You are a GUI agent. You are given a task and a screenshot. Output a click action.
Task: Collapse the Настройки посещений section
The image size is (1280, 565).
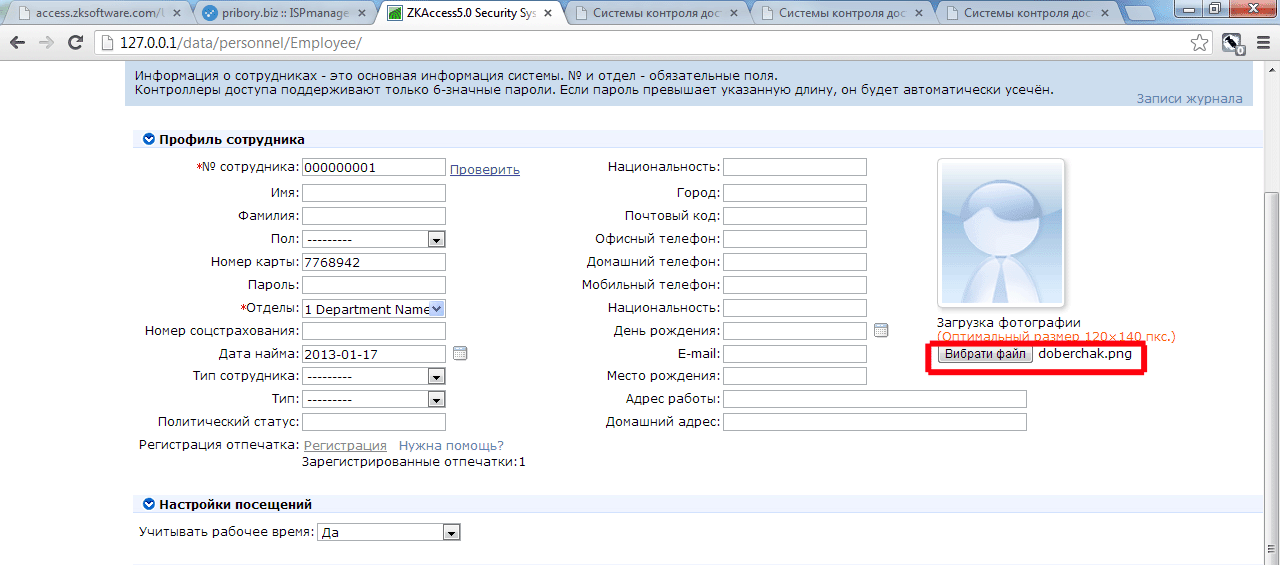pyautogui.click(x=148, y=505)
